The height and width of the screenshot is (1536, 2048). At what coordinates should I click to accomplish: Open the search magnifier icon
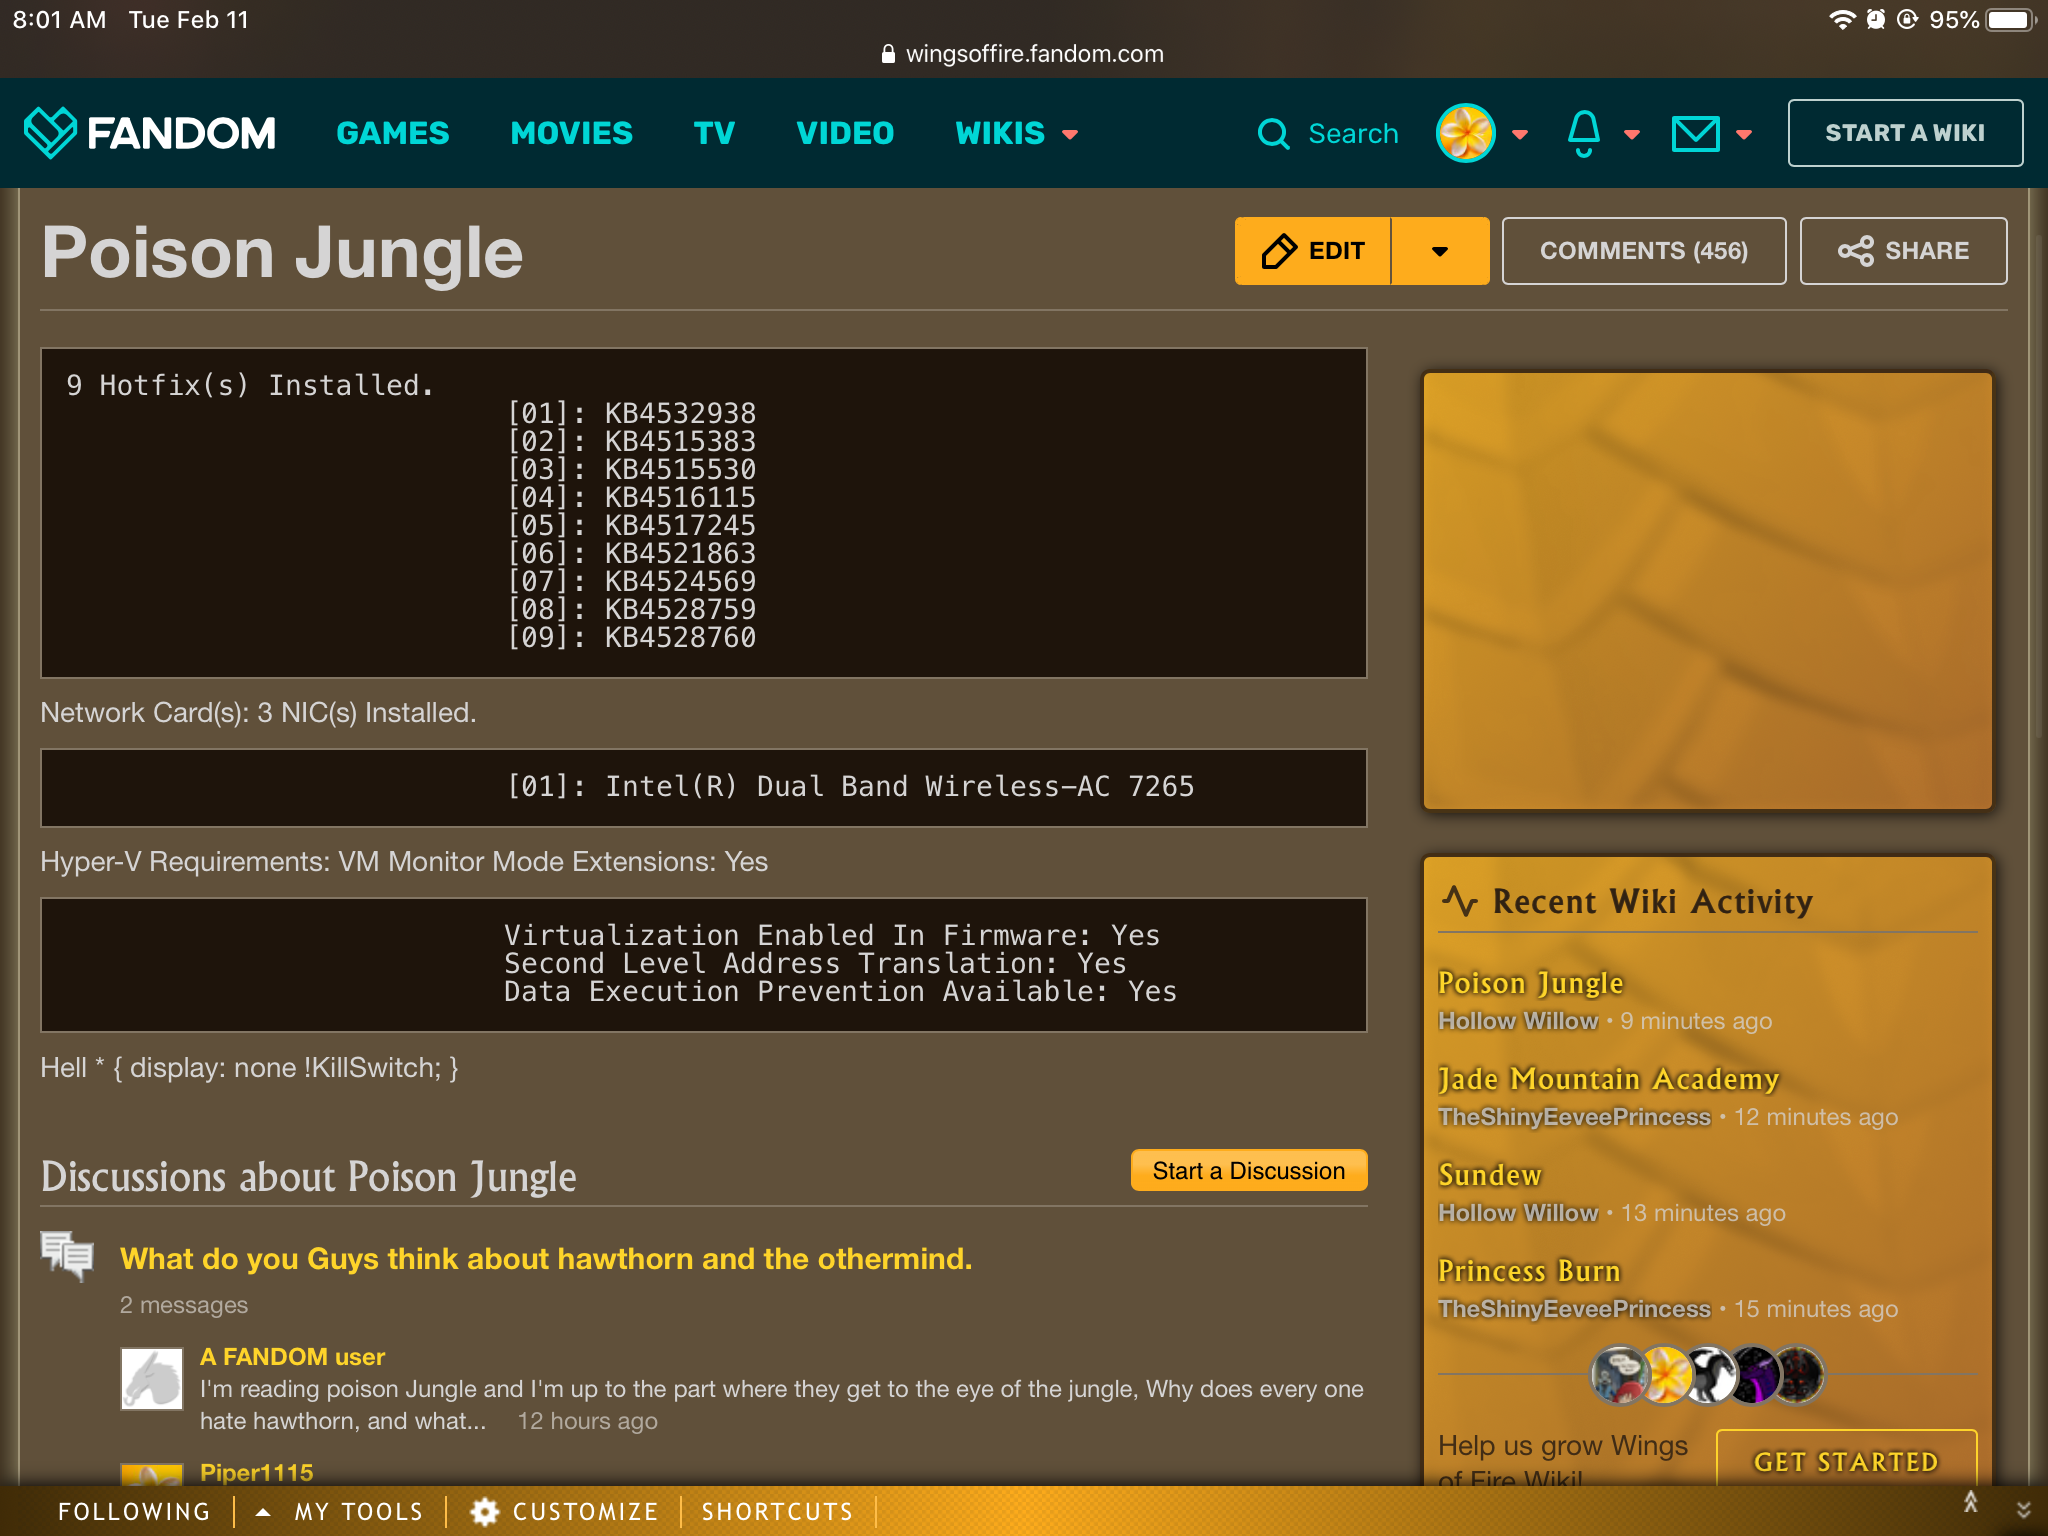point(1273,133)
